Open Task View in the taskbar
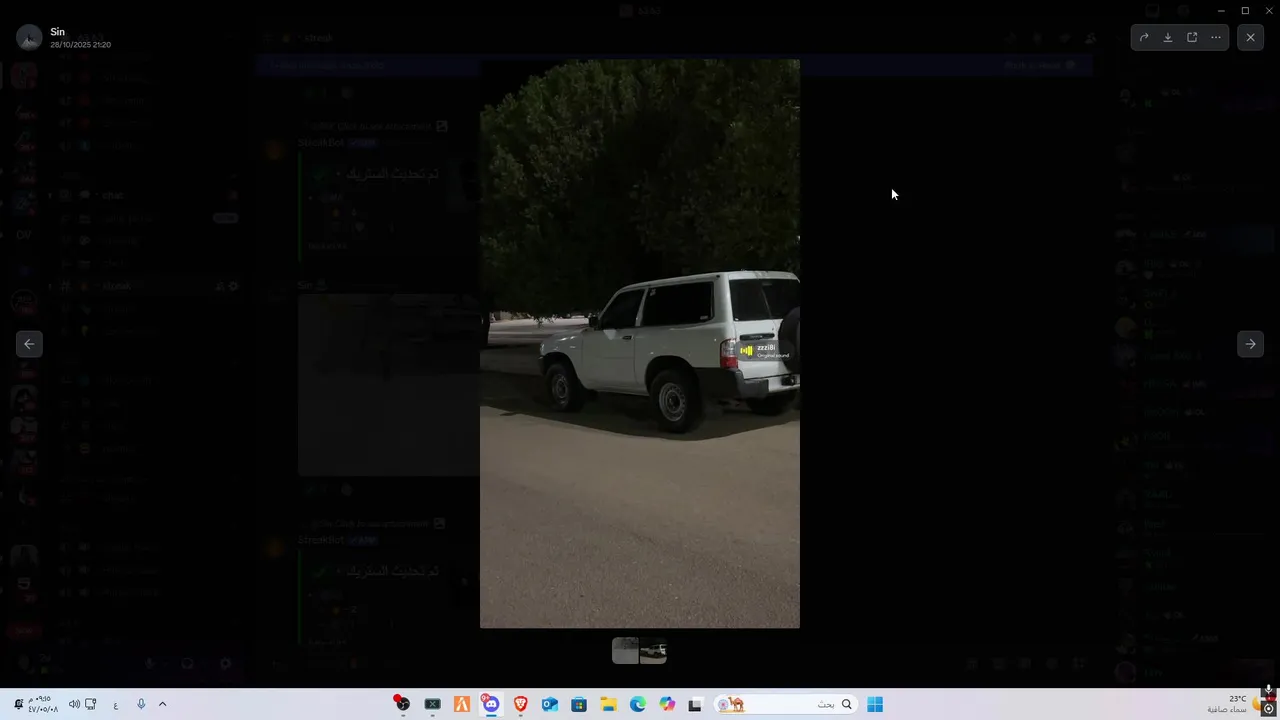 pos(695,704)
